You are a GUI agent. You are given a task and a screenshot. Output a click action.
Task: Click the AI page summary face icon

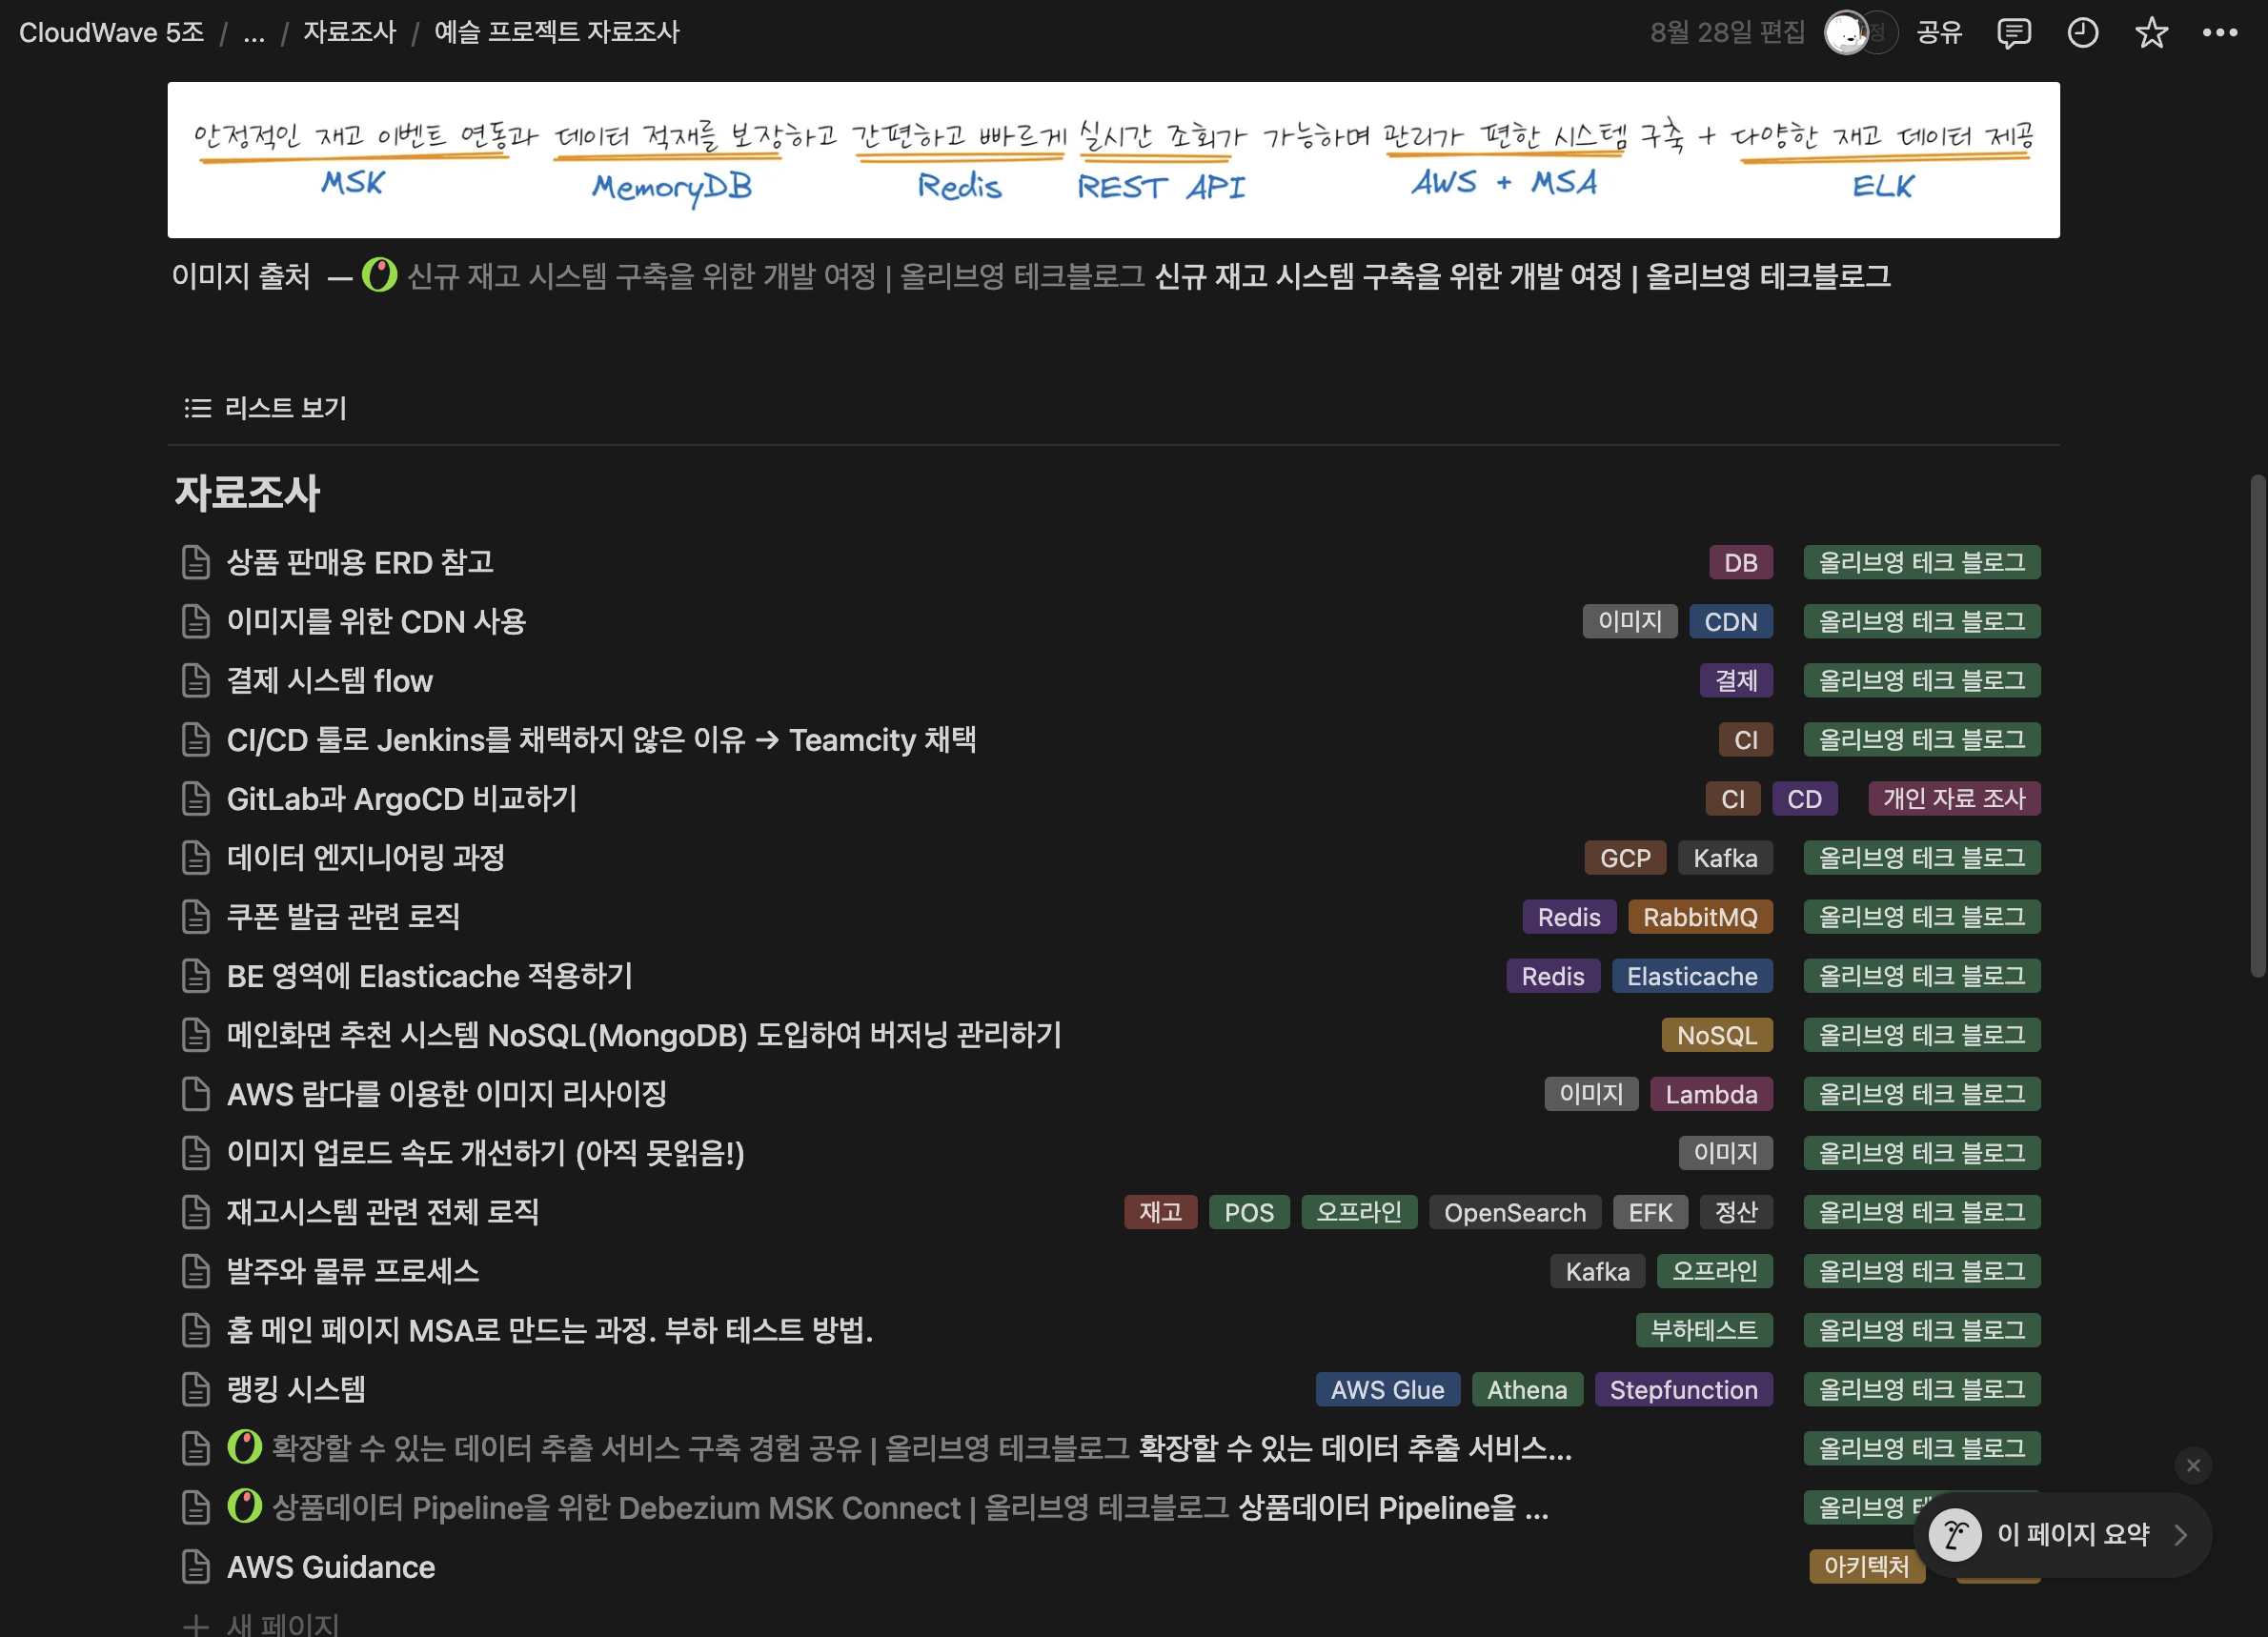point(1955,1534)
